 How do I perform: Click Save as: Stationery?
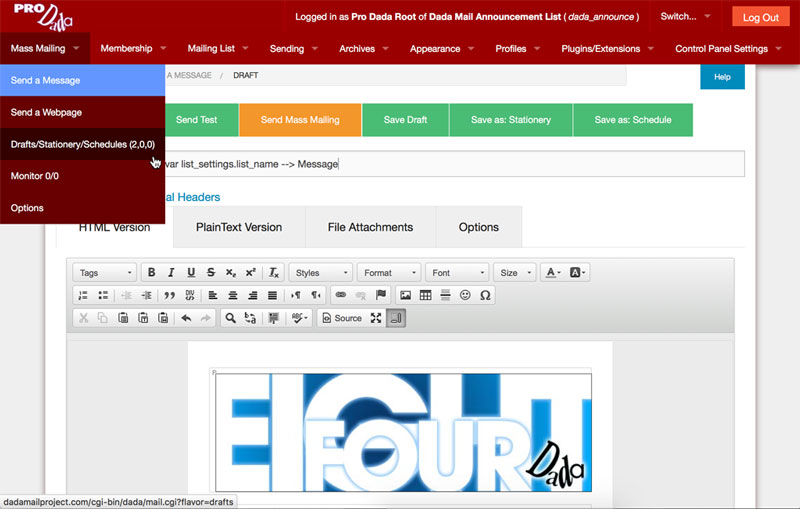(x=511, y=120)
